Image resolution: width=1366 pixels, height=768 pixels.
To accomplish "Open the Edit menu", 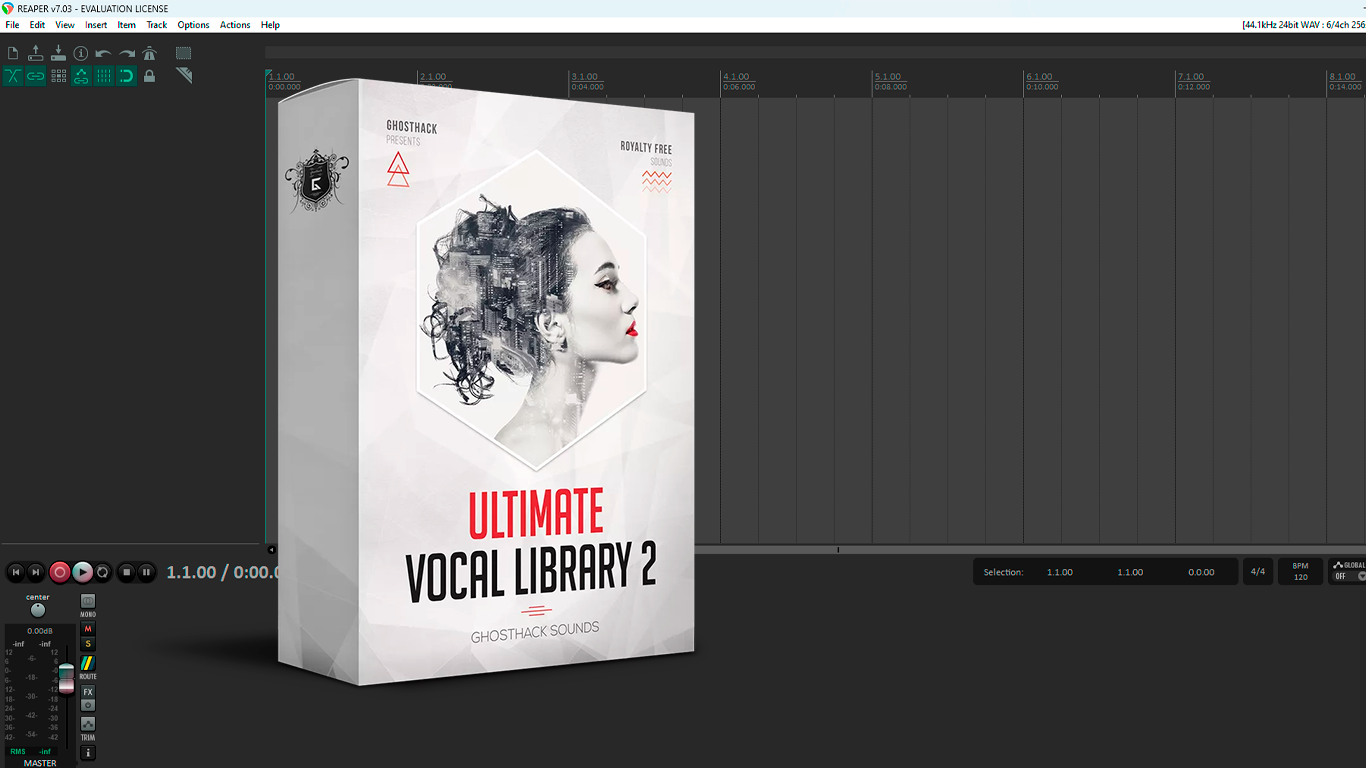I will click(x=37, y=25).
